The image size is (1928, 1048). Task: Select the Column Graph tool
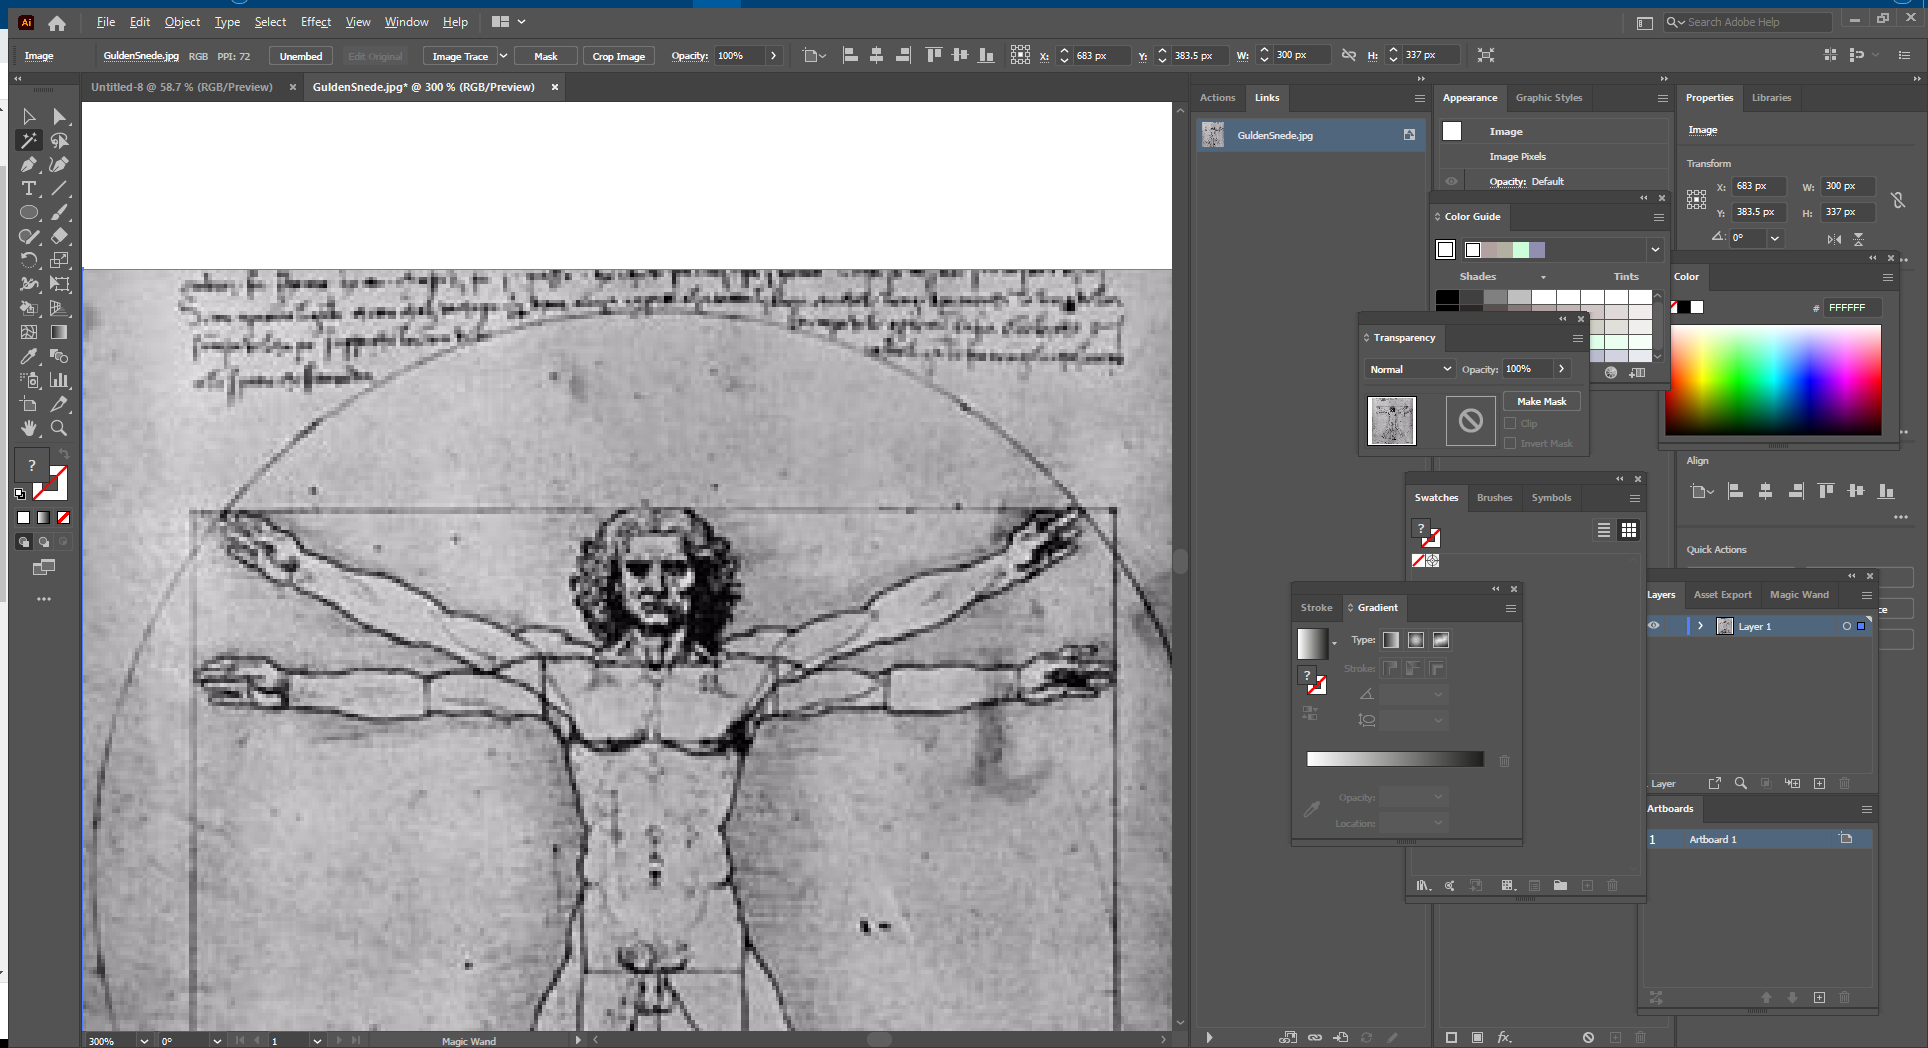click(x=60, y=380)
